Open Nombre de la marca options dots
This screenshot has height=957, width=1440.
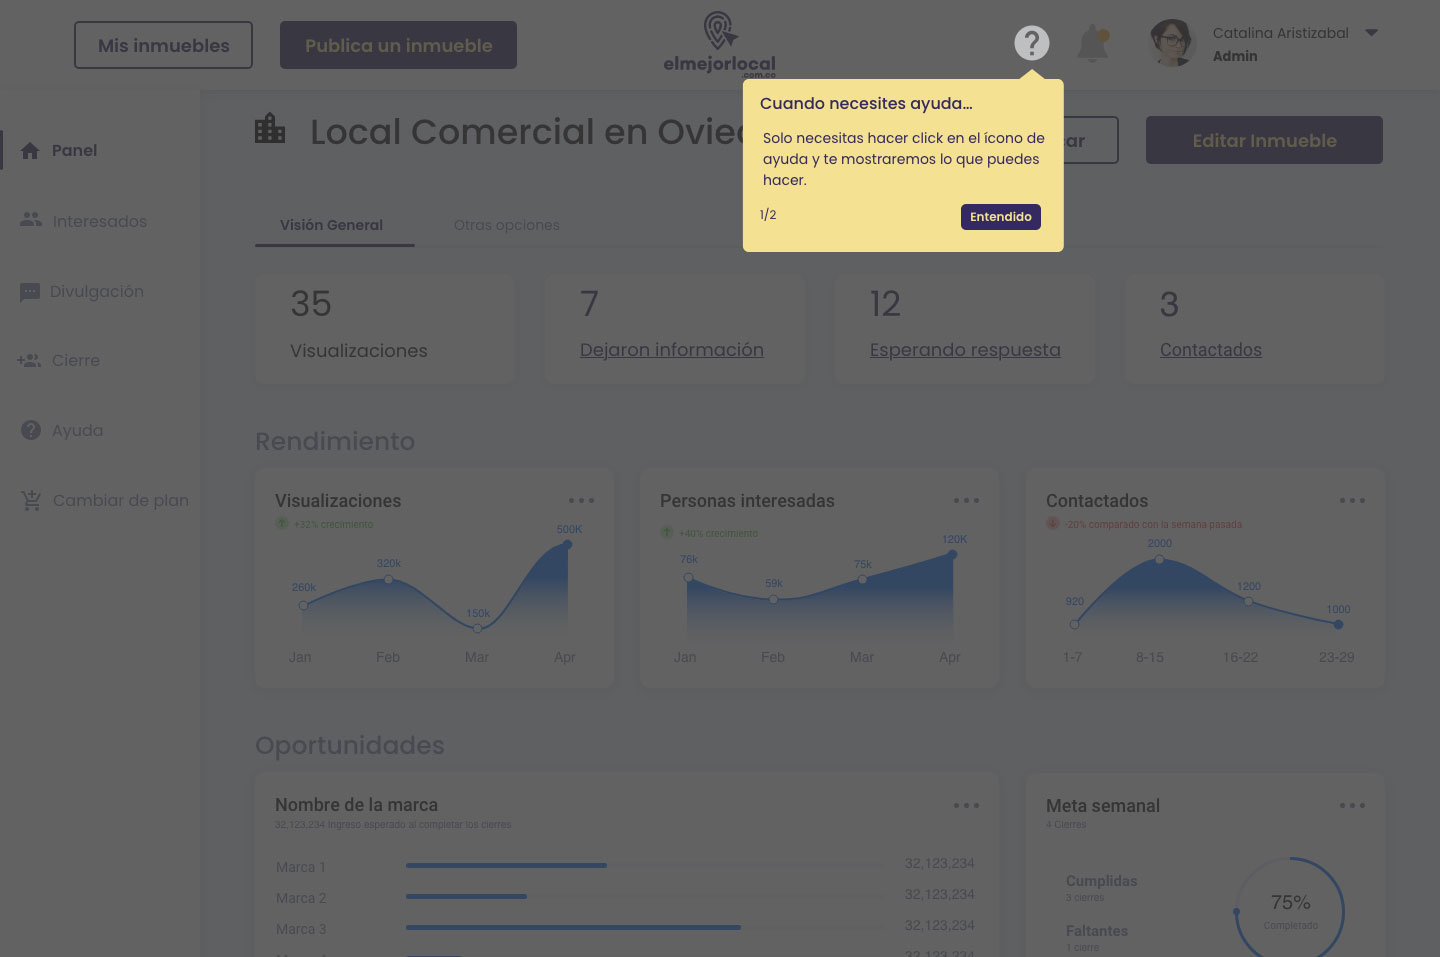pos(966,806)
